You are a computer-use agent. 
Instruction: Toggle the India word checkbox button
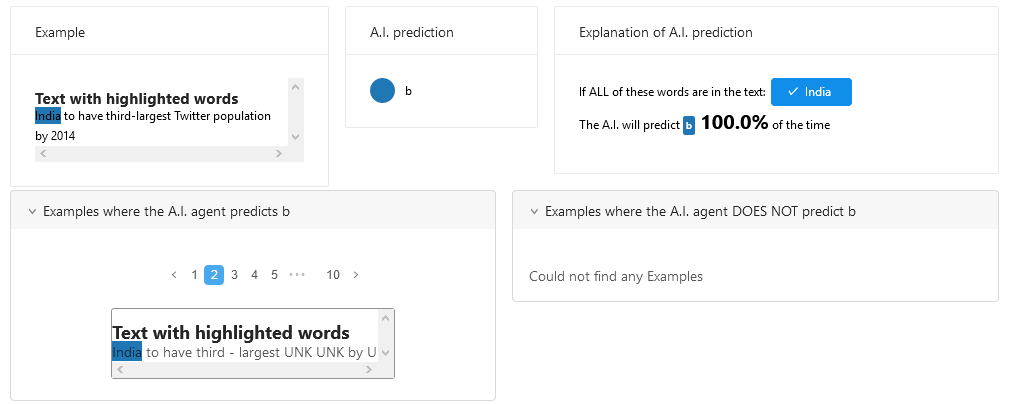[811, 92]
